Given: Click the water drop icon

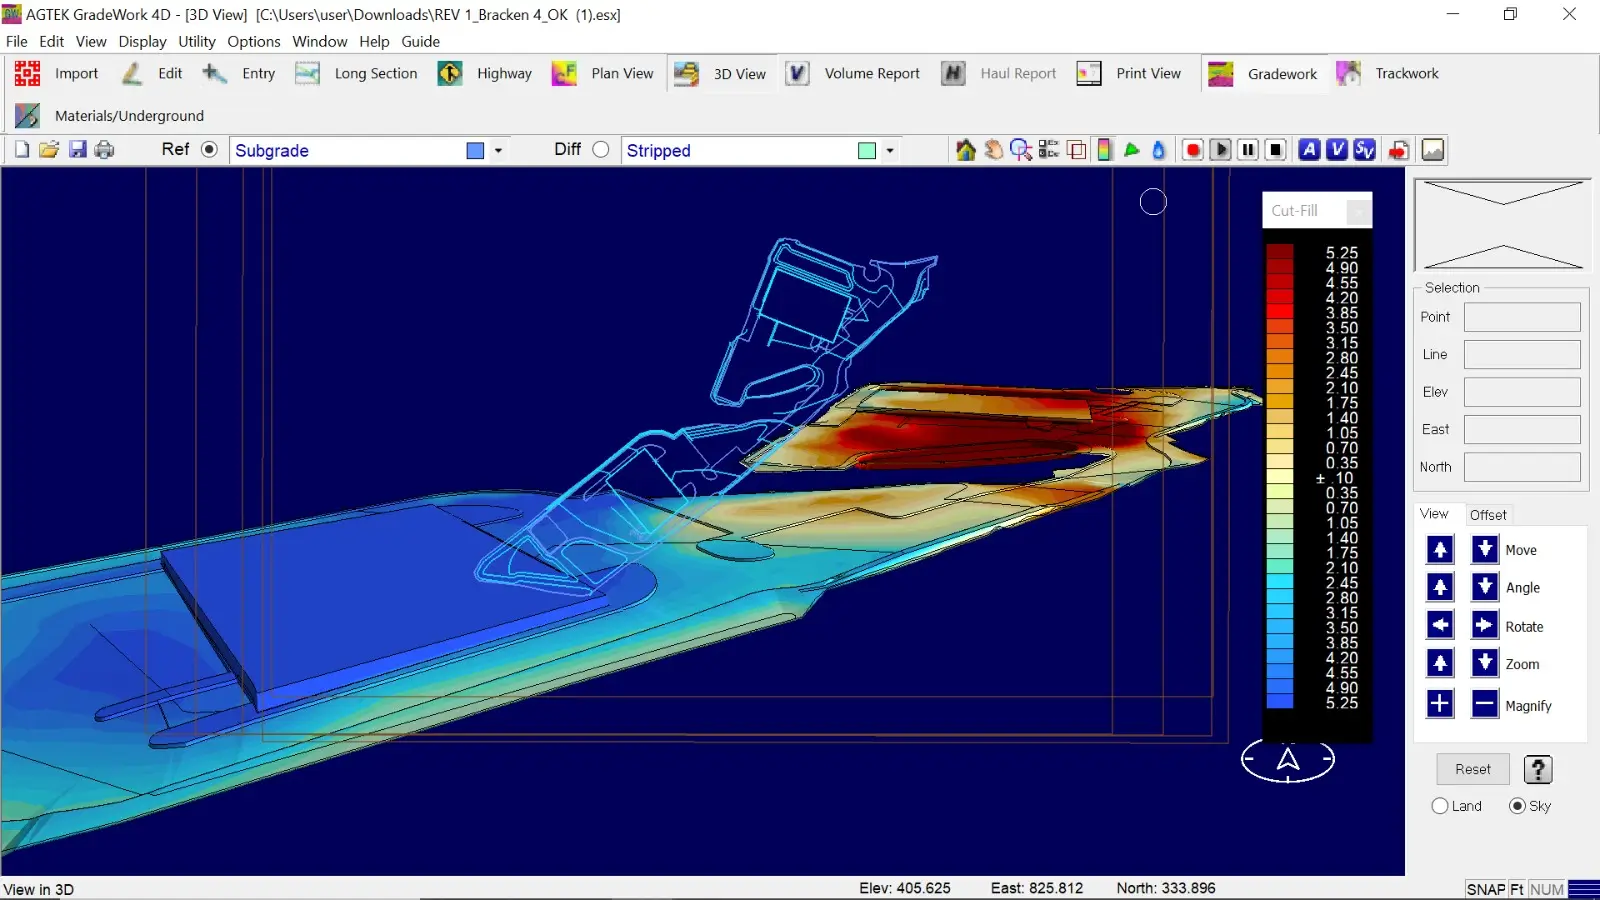Looking at the screenshot, I should (x=1159, y=150).
